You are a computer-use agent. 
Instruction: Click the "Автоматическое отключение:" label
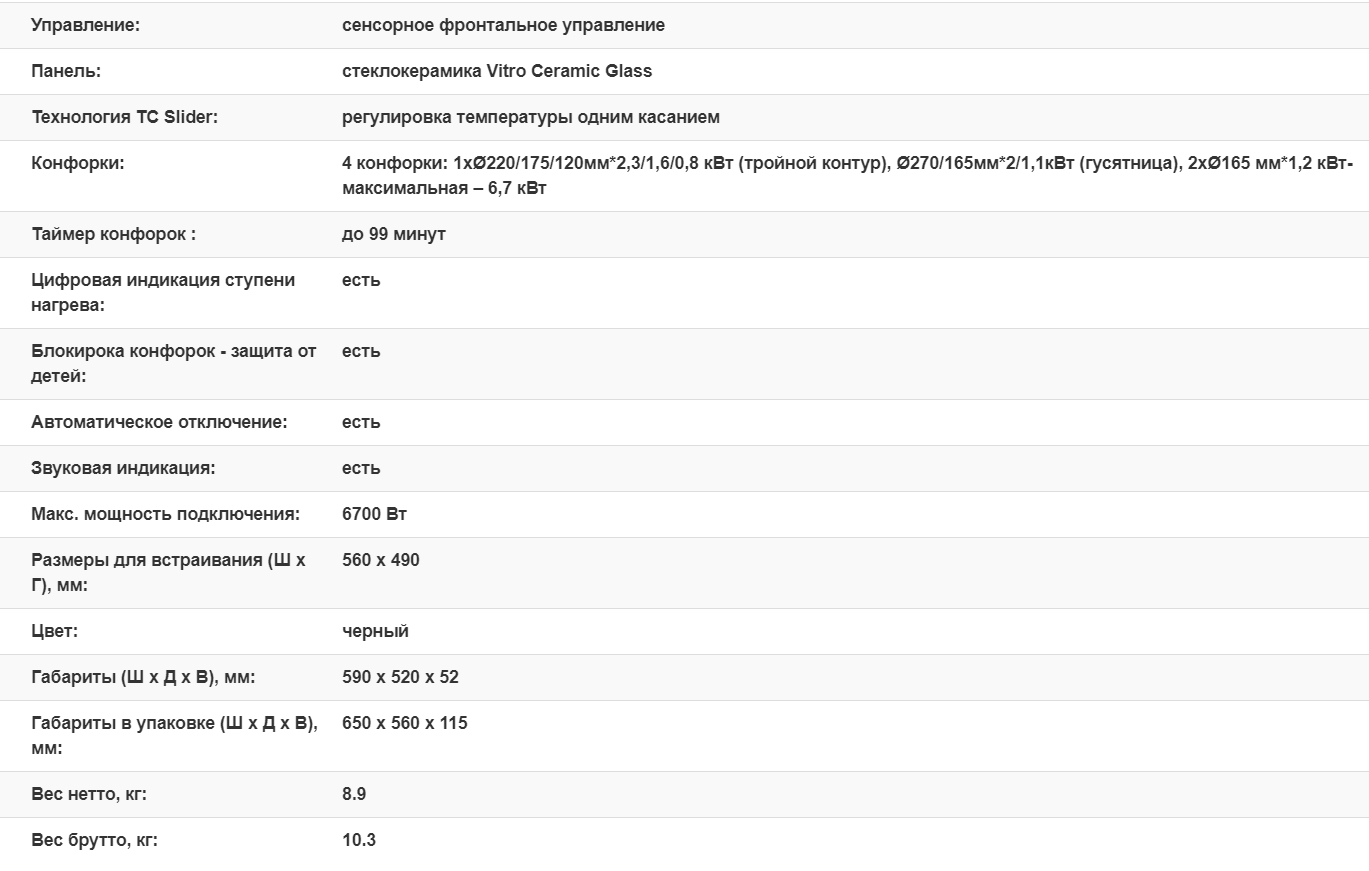(x=159, y=422)
